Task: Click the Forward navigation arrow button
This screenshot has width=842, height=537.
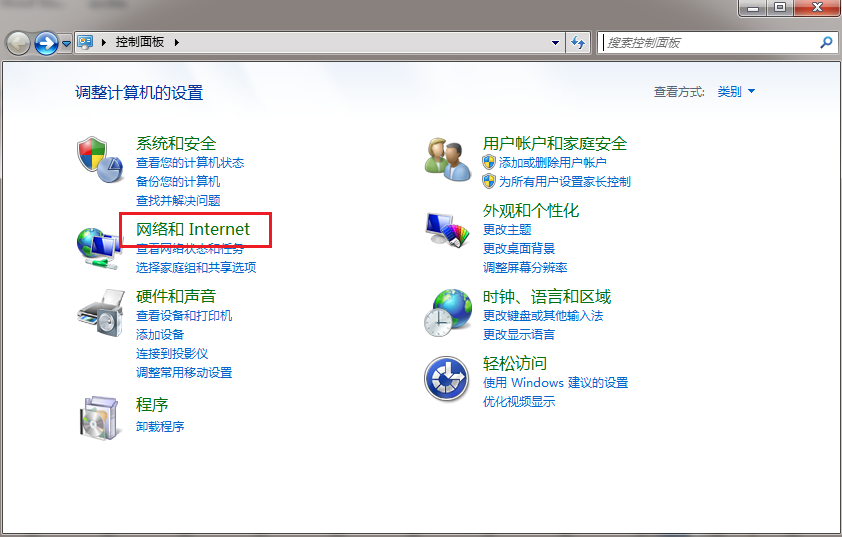Action: 47,43
